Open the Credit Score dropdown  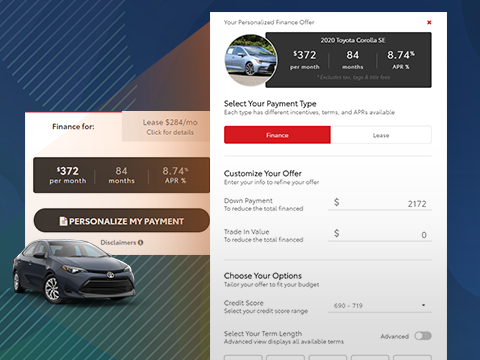(x=380, y=305)
